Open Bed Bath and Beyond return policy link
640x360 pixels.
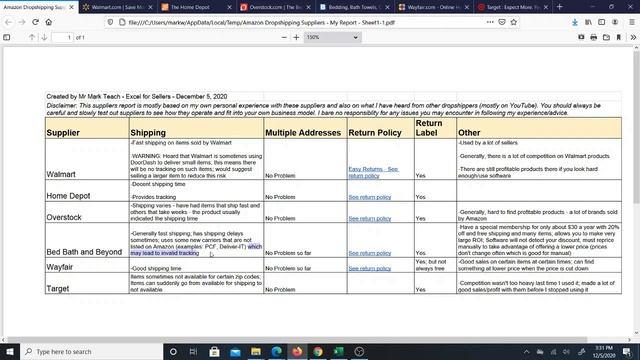(369, 253)
